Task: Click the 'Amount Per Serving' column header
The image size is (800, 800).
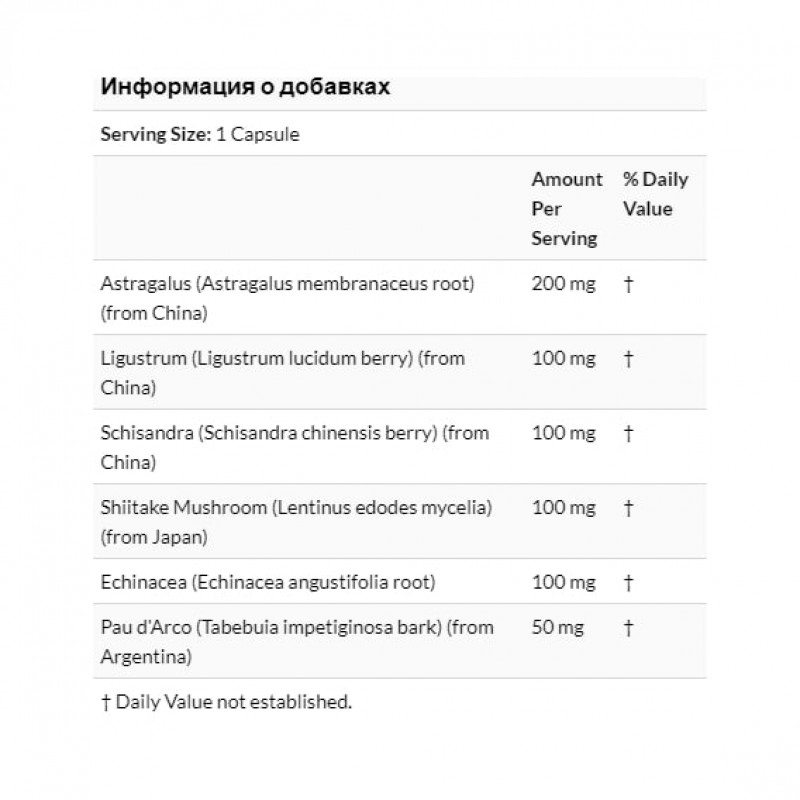Action: [x=566, y=209]
